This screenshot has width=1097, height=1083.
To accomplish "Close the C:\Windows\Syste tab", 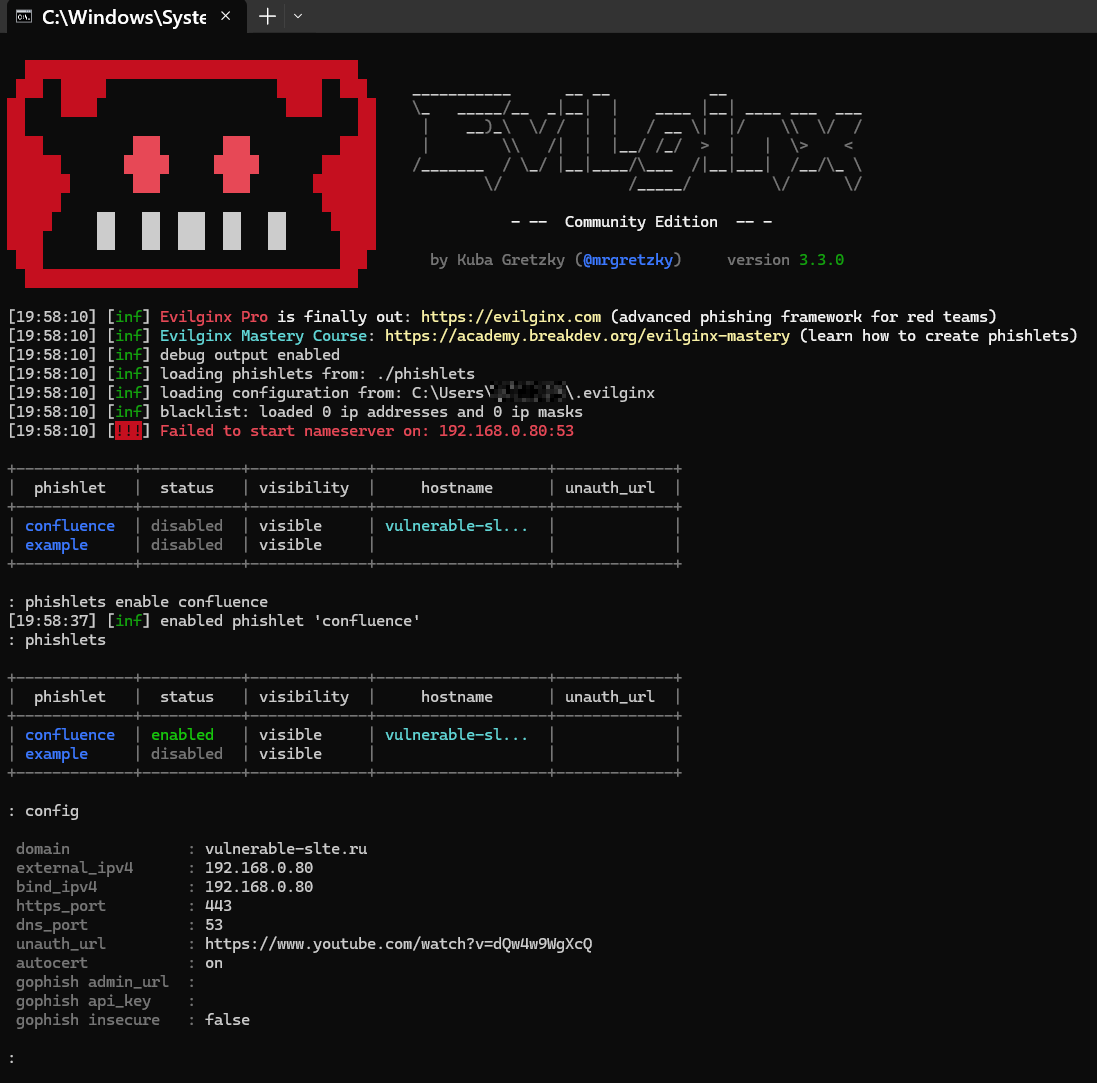I will pyautogui.click(x=225, y=15).
